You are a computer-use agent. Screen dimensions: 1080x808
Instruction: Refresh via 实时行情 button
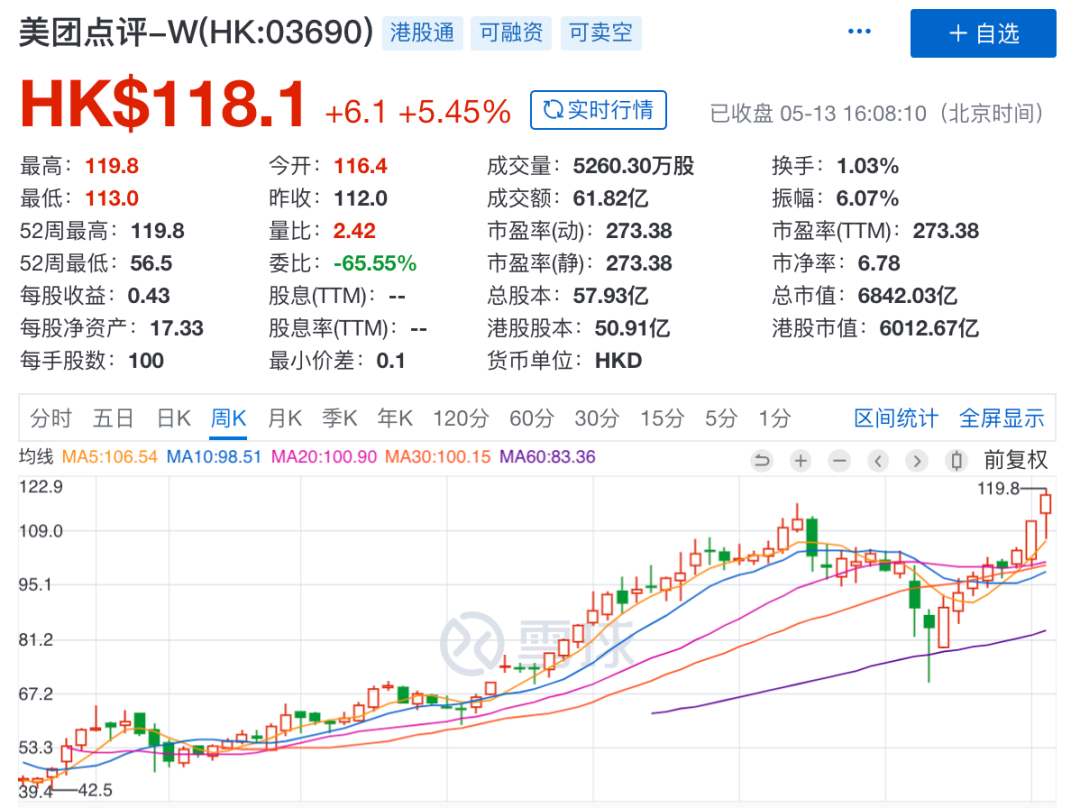598,110
